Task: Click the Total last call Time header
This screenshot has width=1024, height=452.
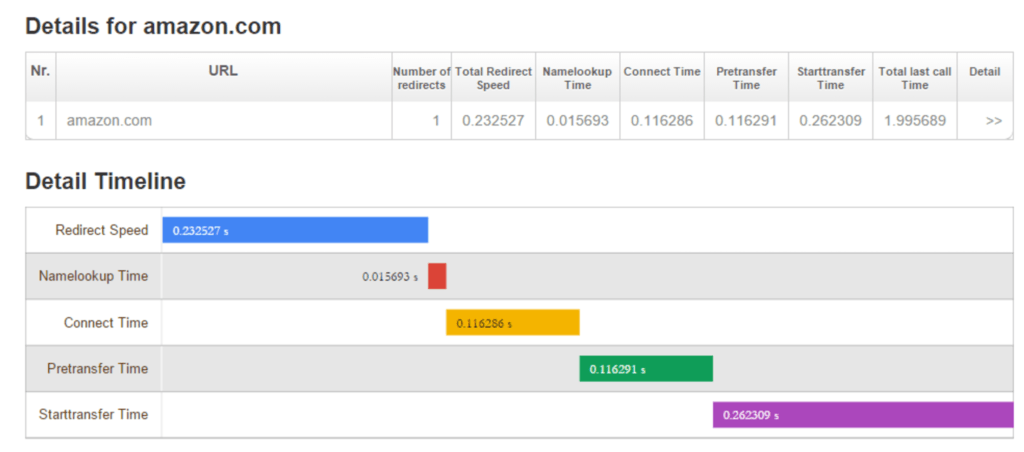Action: pyautogui.click(x=915, y=78)
